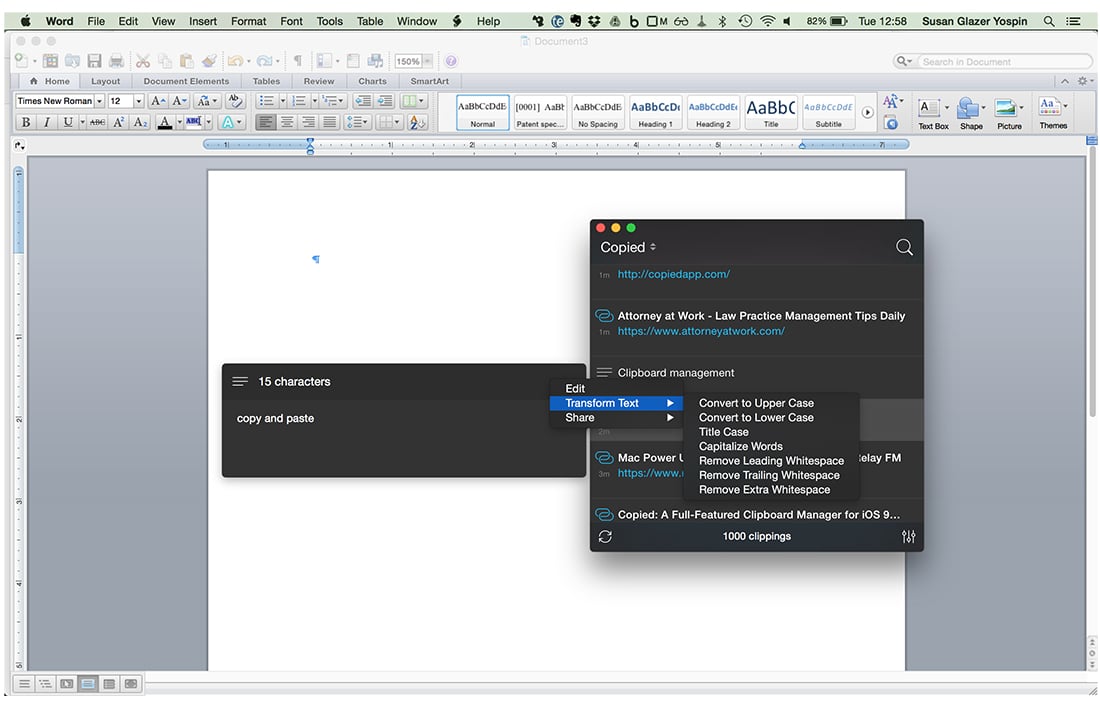
Task: Click the Cut scissors icon
Action: [143, 61]
